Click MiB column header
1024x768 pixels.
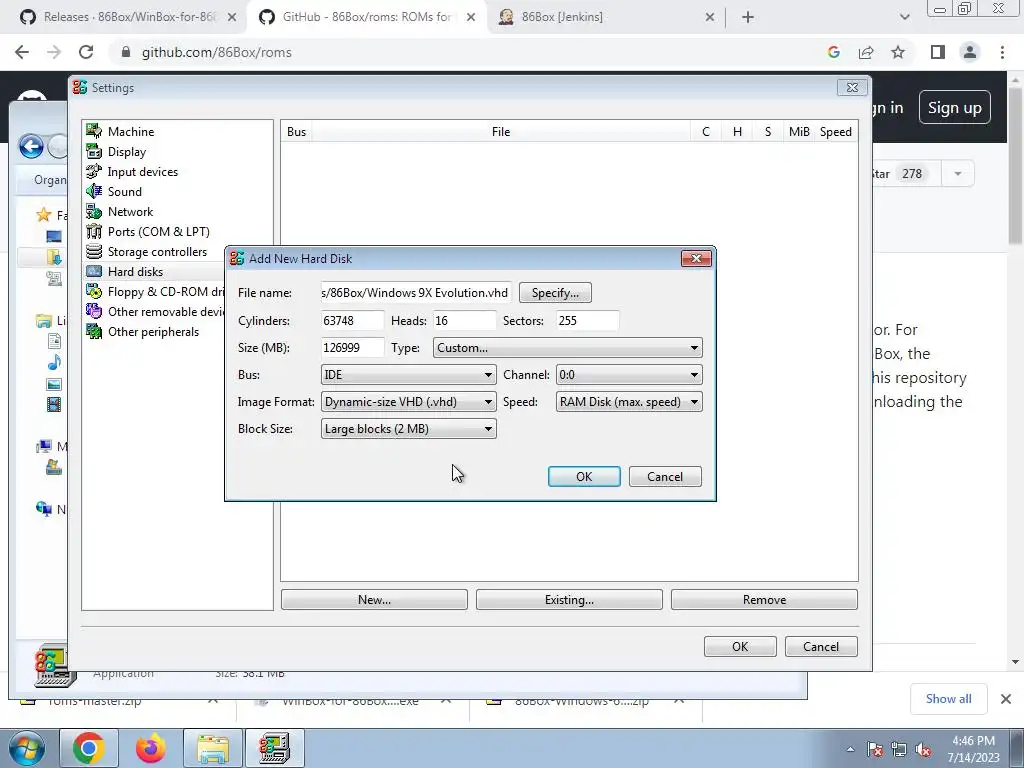[799, 132]
